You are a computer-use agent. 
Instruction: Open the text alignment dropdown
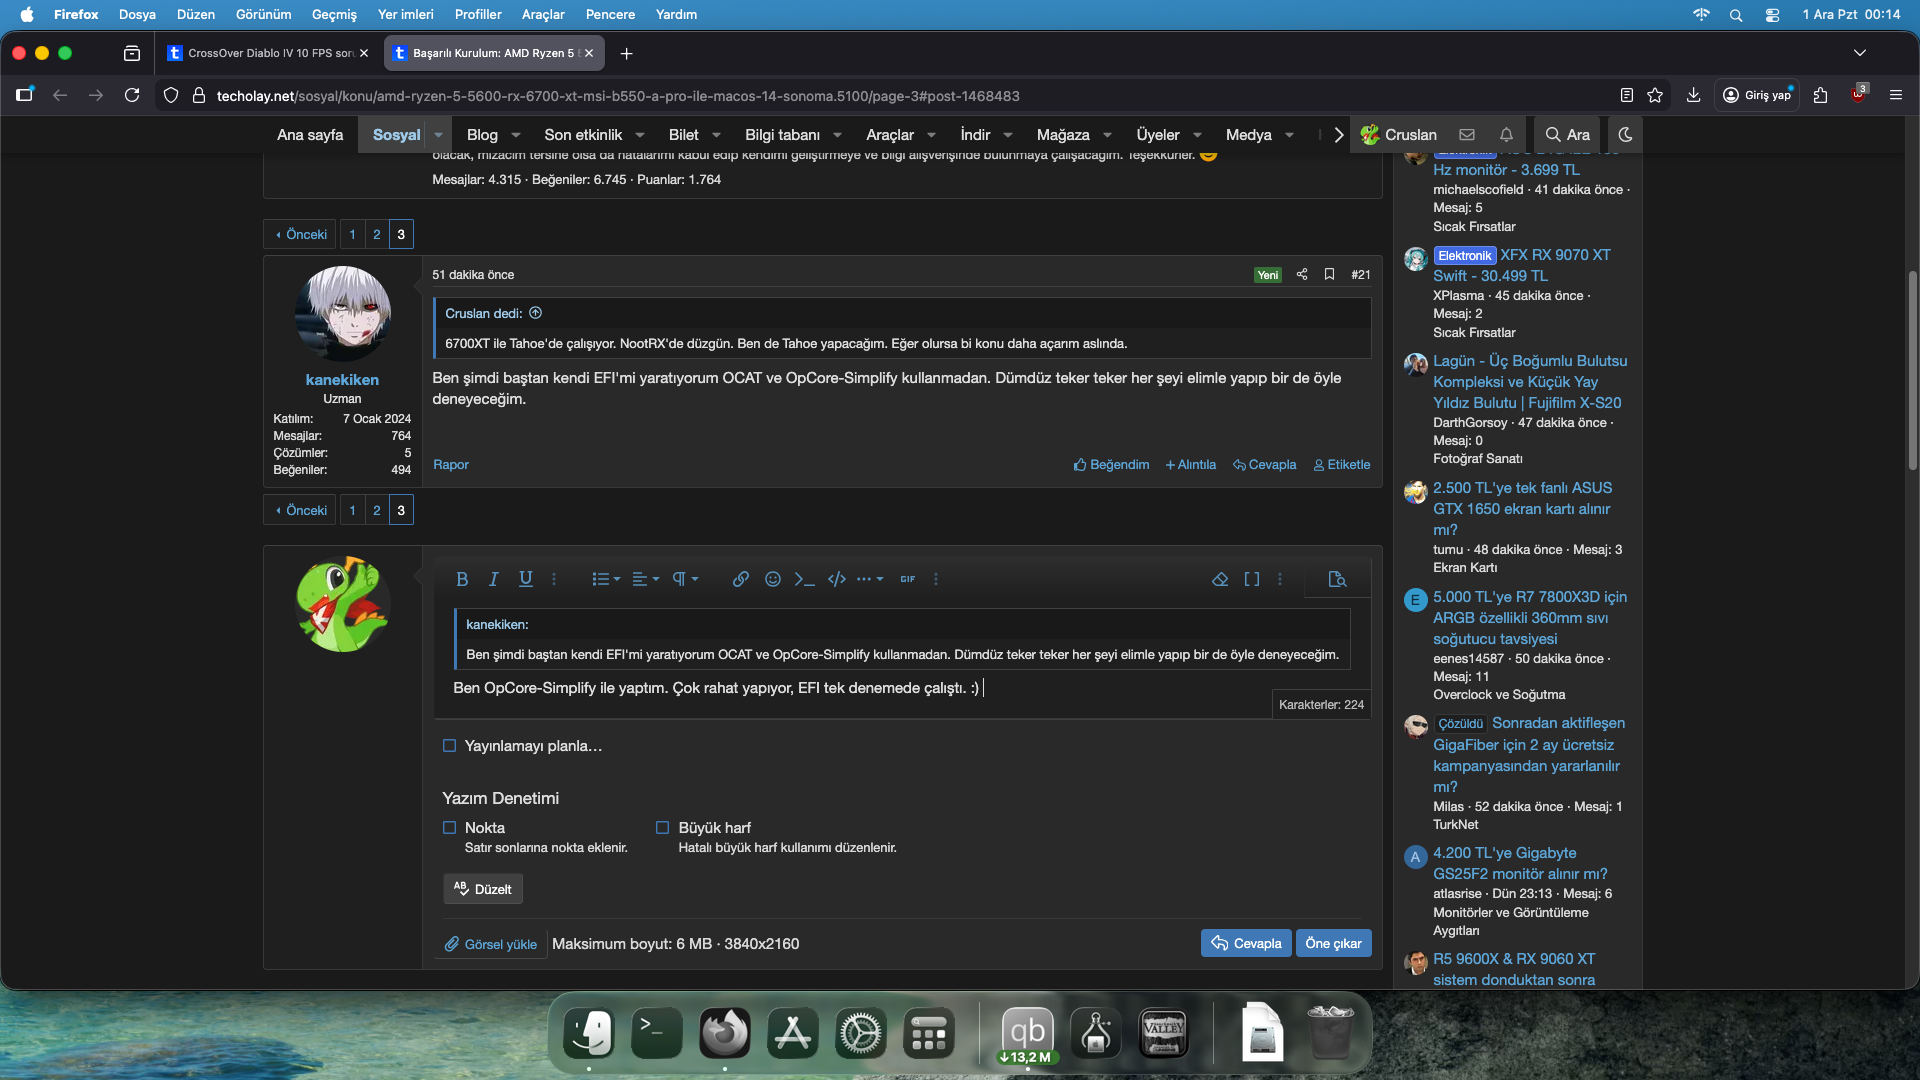[x=646, y=579]
